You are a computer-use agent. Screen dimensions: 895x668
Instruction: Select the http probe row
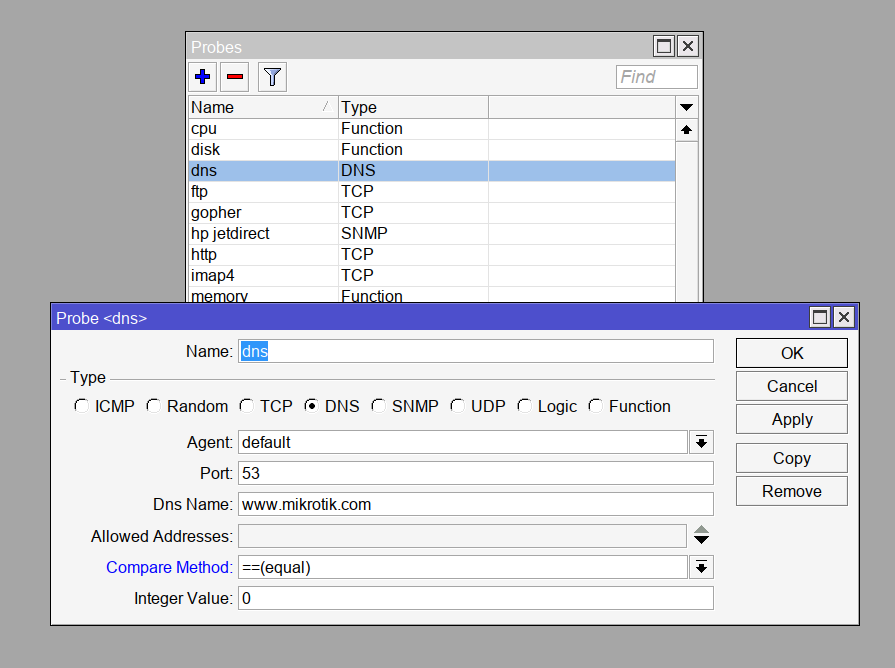tap(432, 255)
